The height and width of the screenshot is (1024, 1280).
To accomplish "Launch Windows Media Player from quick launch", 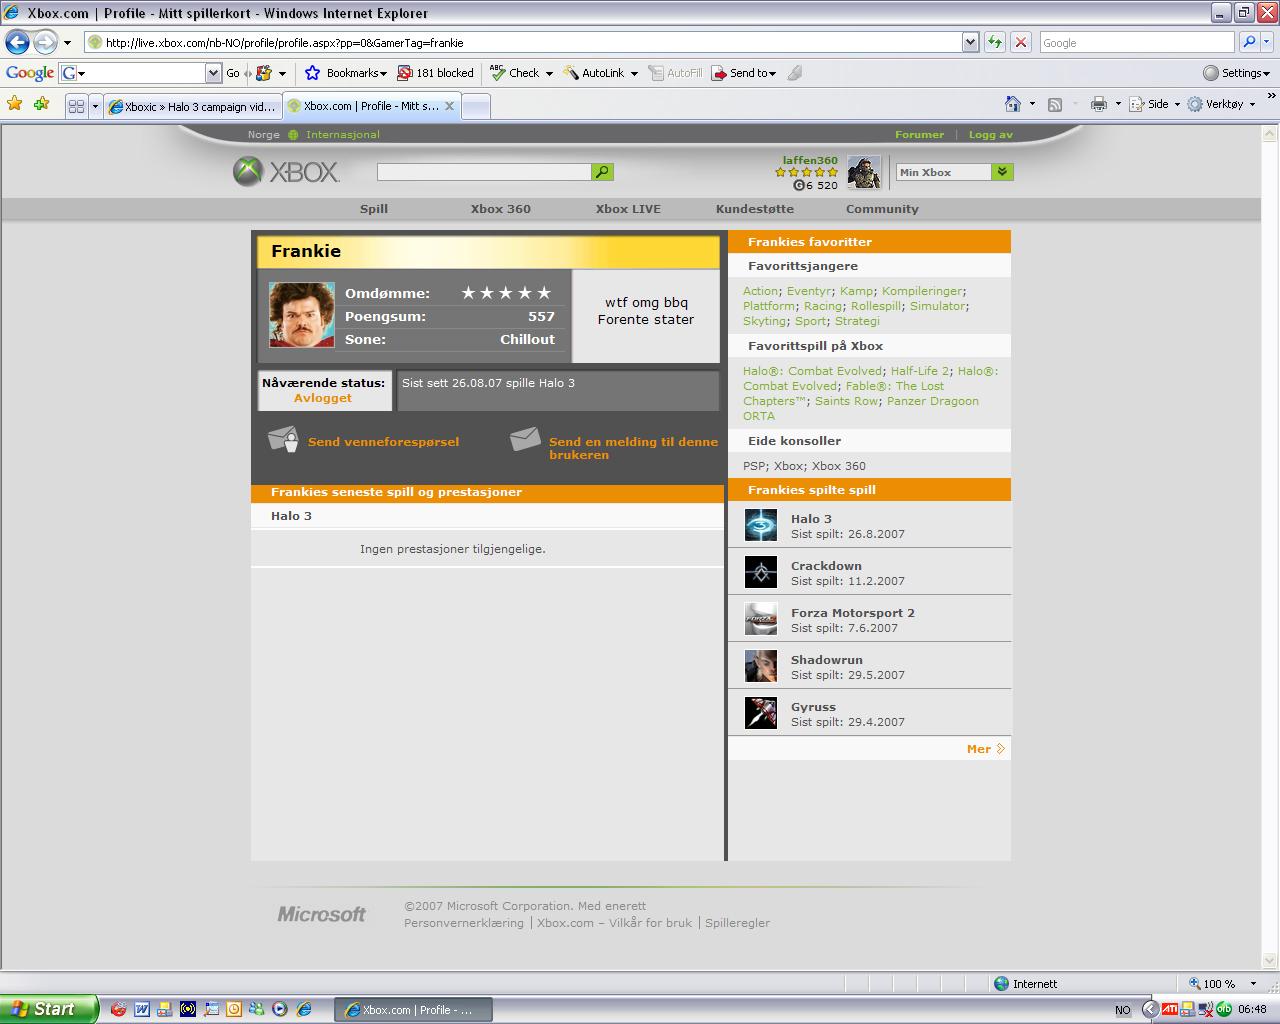I will click(280, 1009).
